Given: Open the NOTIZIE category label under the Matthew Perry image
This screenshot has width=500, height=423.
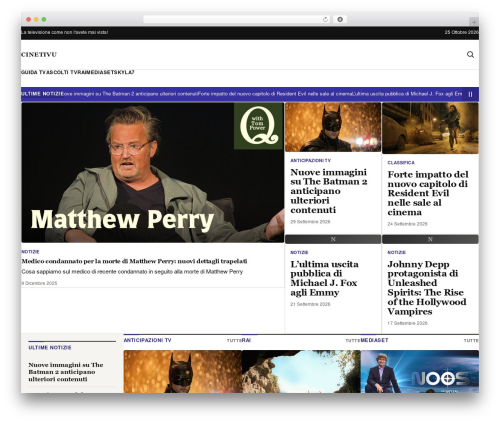Looking at the screenshot, I should click(x=30, y=252).
